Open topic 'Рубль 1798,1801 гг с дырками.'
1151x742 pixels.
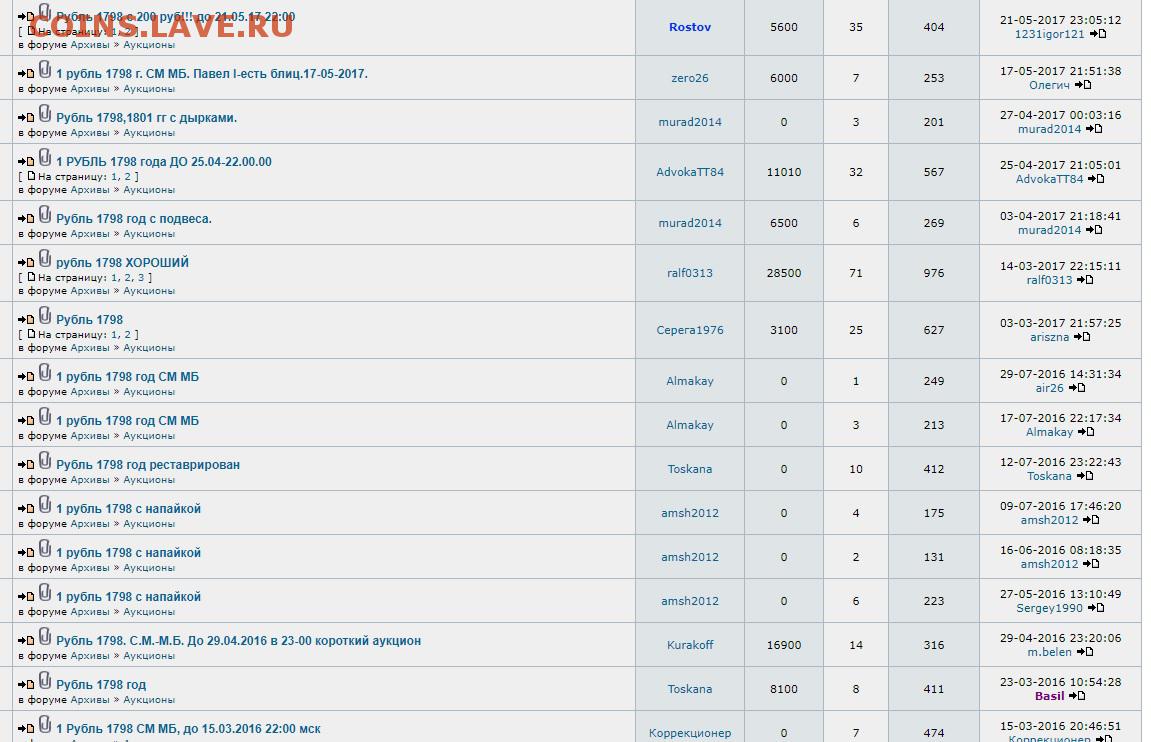(146, 117)
